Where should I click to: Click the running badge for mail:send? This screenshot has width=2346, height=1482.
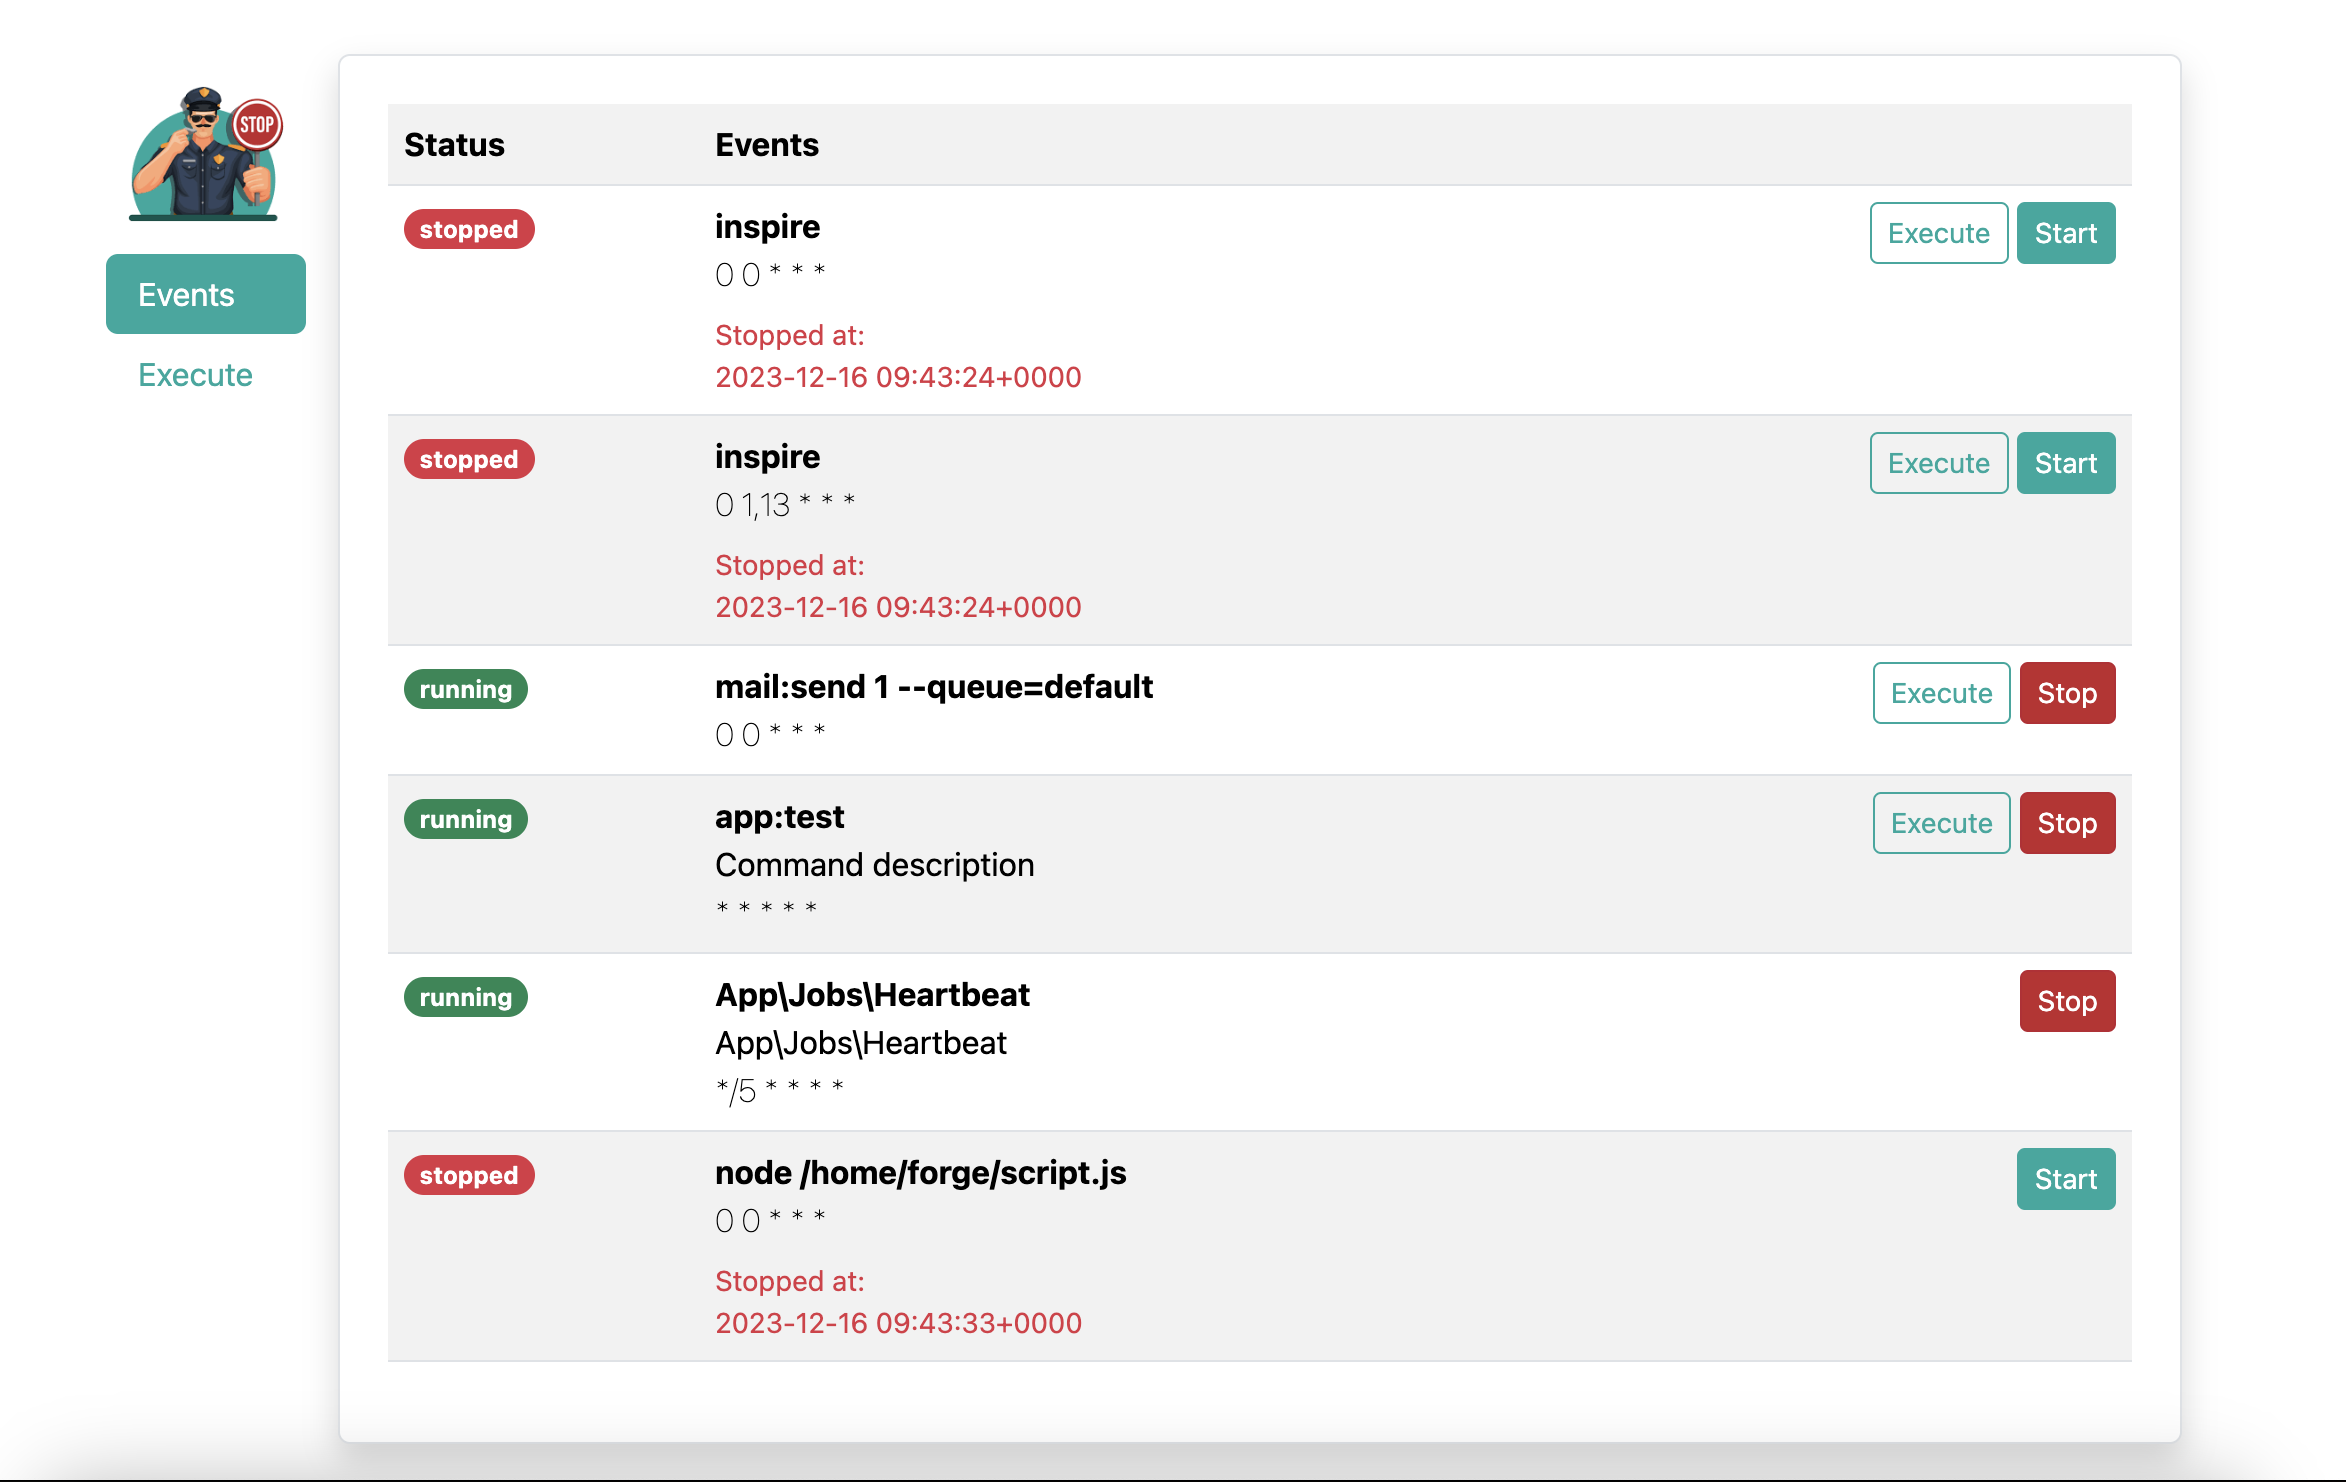point(465,689)
